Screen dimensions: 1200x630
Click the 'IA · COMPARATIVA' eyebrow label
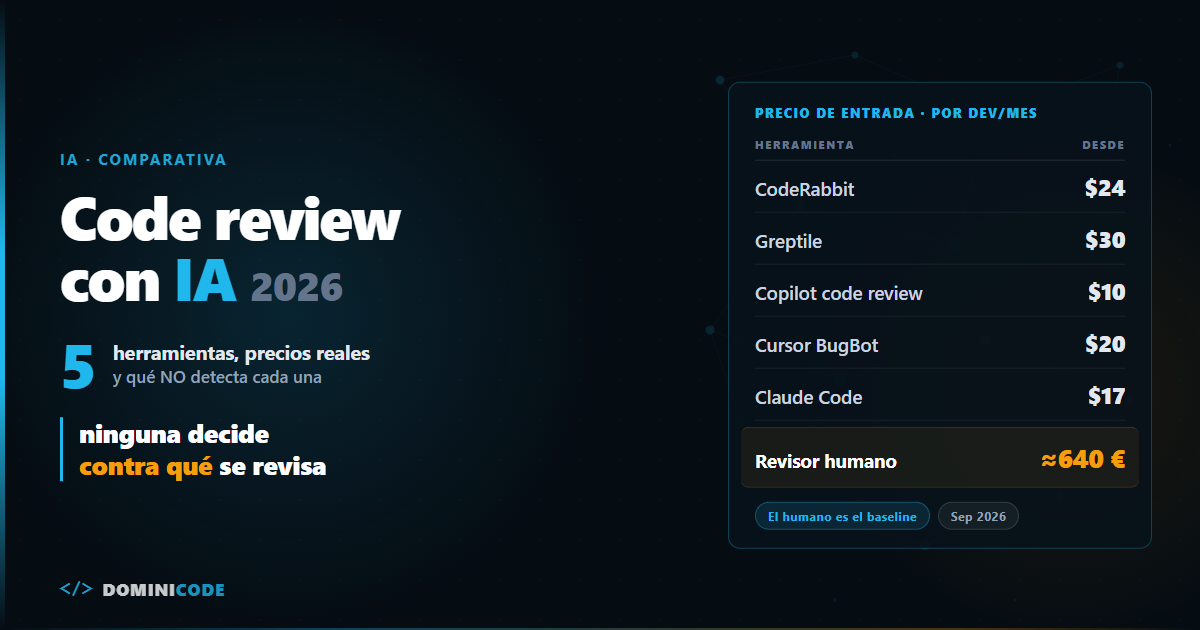[143, 160]
